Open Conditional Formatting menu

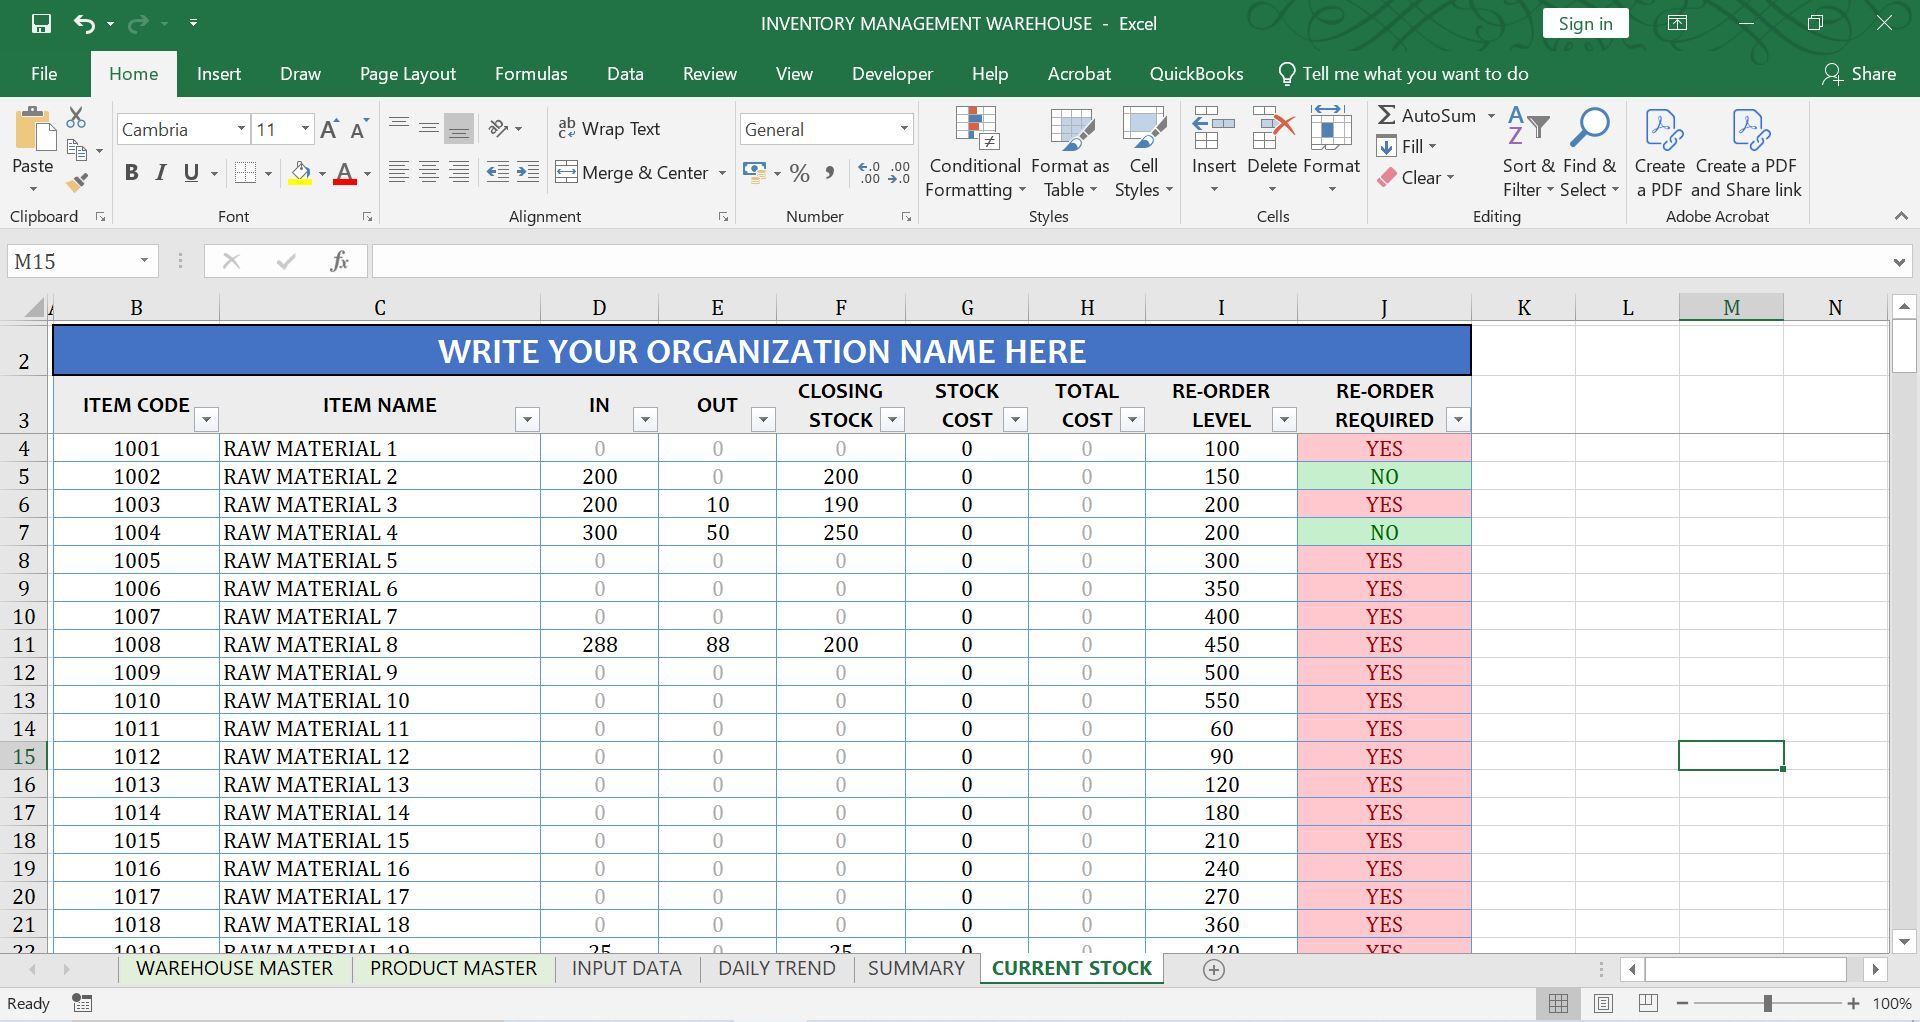975,152
